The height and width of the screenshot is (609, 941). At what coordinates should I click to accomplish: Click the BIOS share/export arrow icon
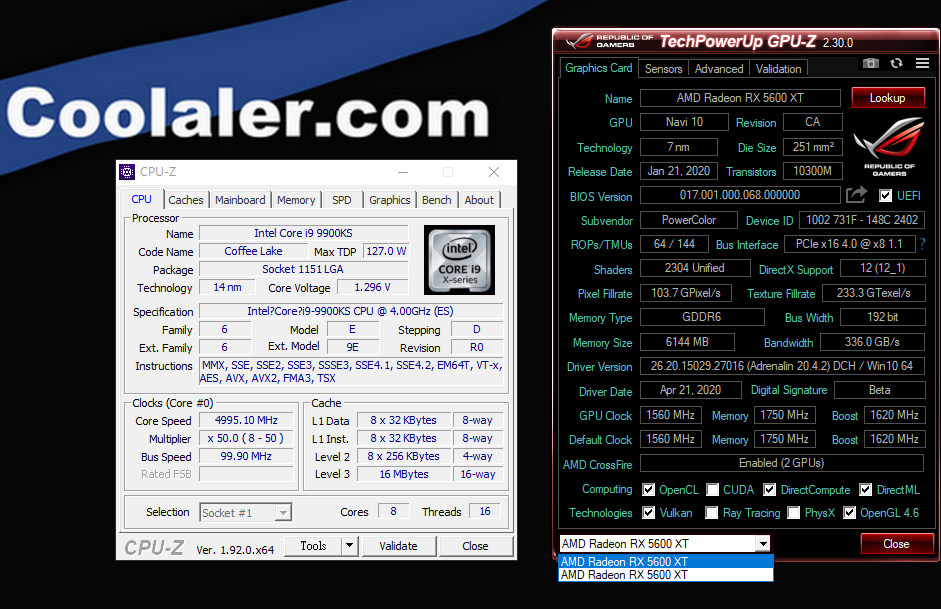coord(856,194)
